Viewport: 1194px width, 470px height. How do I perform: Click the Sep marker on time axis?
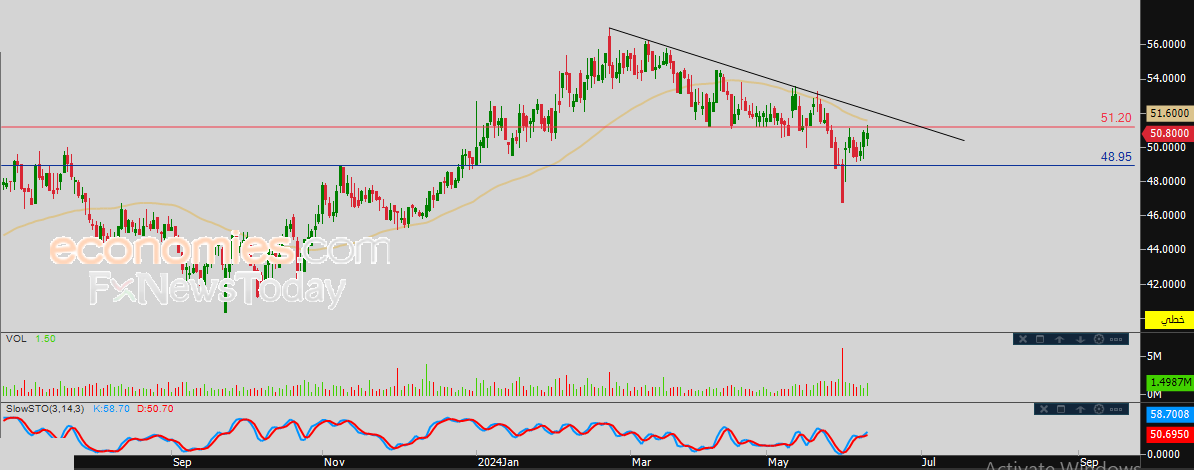[x=181, y=462]
